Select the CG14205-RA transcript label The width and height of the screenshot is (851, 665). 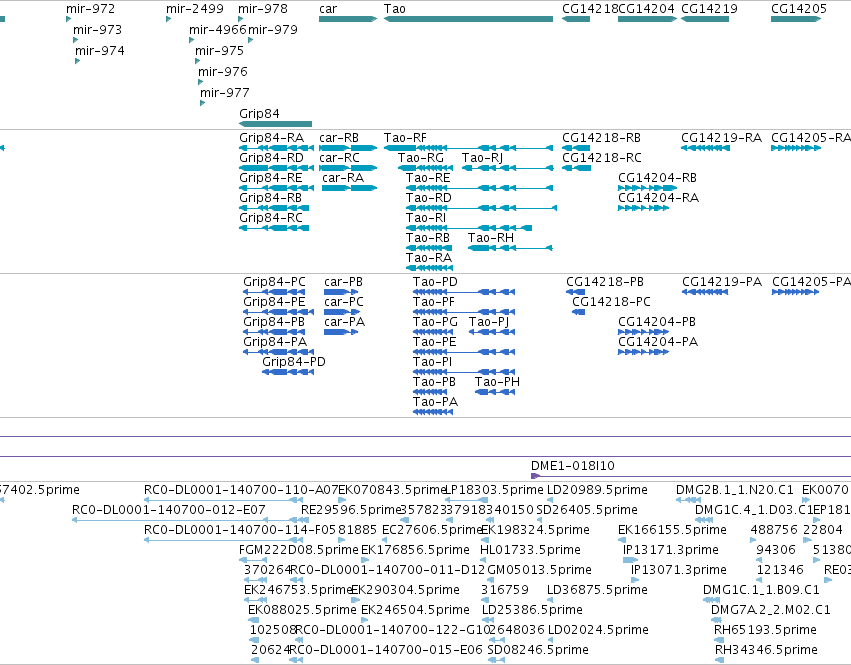[x=811, y=138]
